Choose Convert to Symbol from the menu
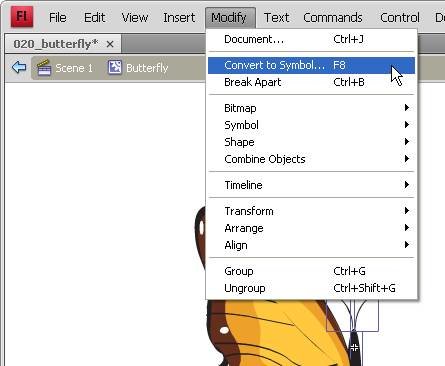This screenshot has height=366, width=445. [311, 65]
